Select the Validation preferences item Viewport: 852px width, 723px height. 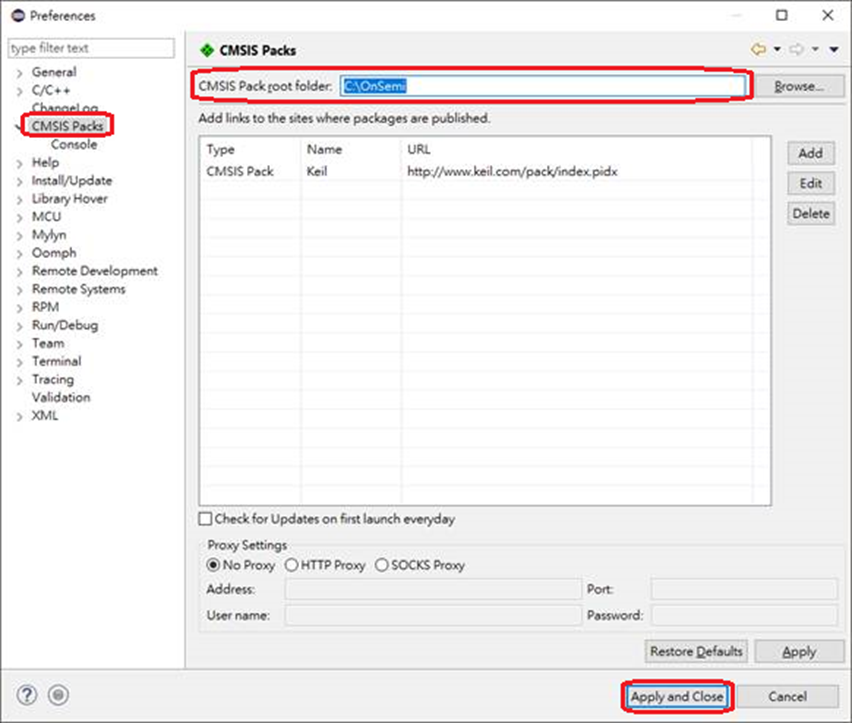click(60, 397)
